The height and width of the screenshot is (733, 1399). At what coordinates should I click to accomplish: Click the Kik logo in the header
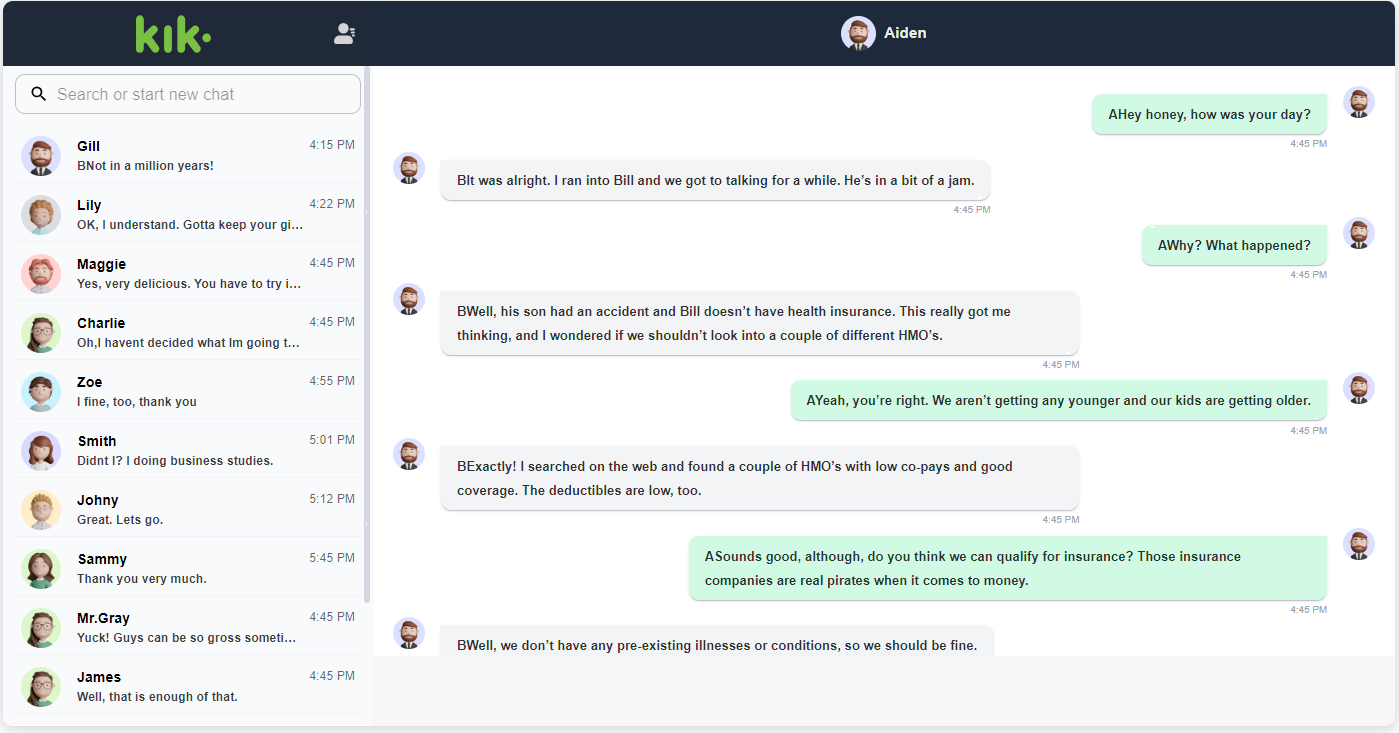[x=172, y=33]
